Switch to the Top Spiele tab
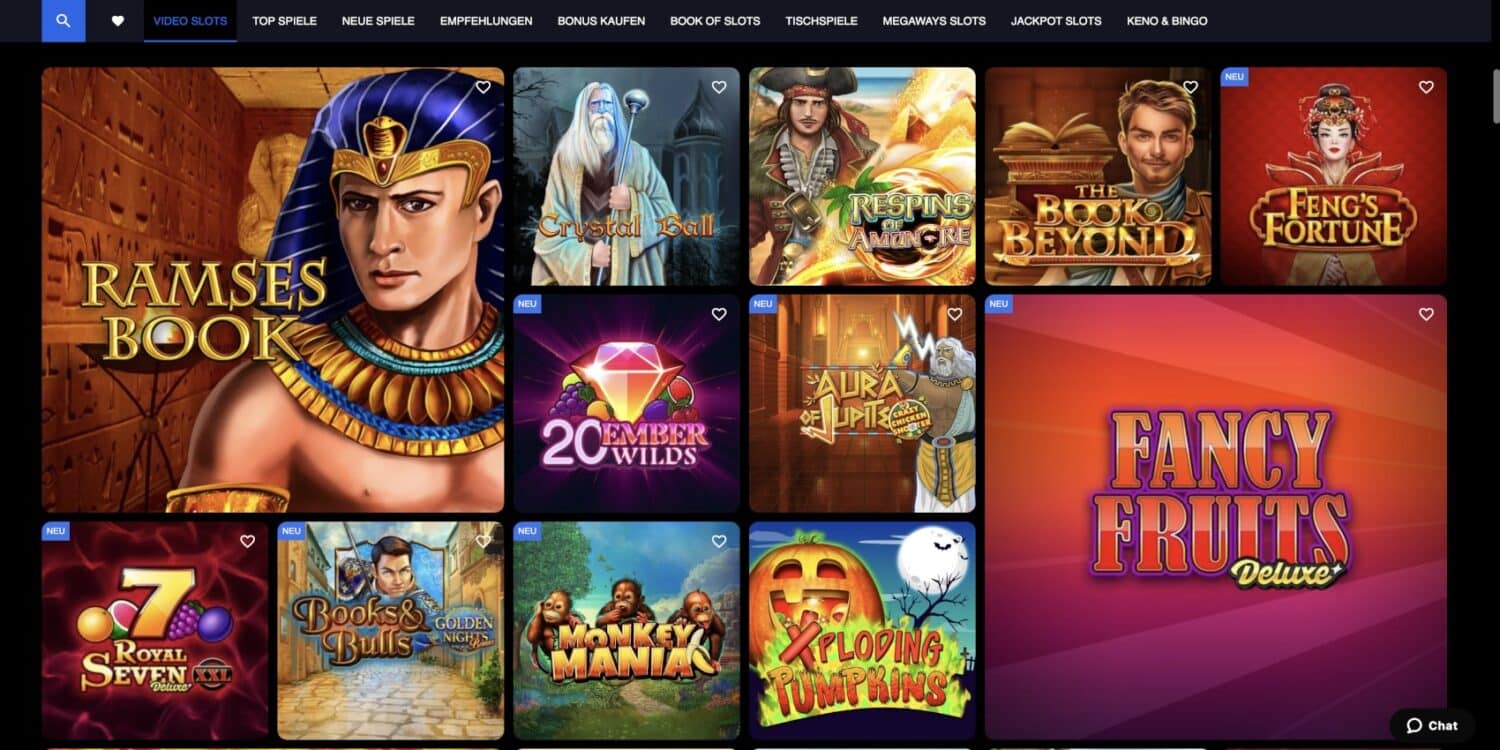Viewport: 1500px width, 750px height. pos(284,20)
